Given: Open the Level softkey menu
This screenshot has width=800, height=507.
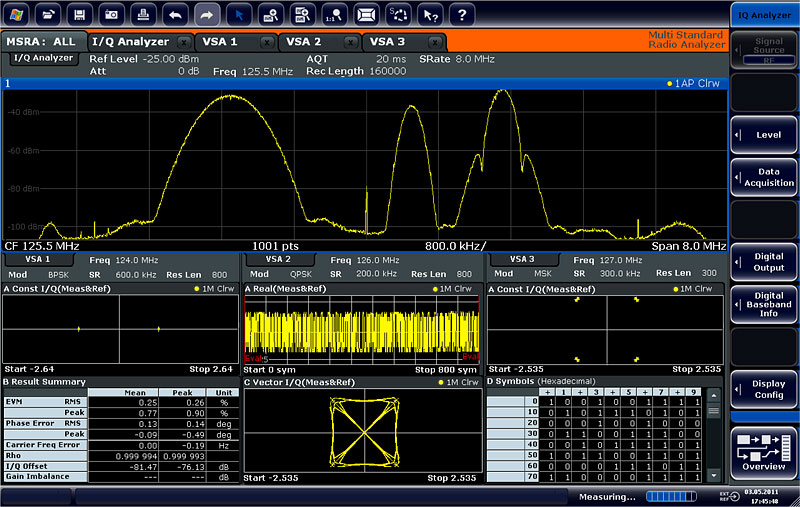Looking at the screenshot, I should coord(765,135).
